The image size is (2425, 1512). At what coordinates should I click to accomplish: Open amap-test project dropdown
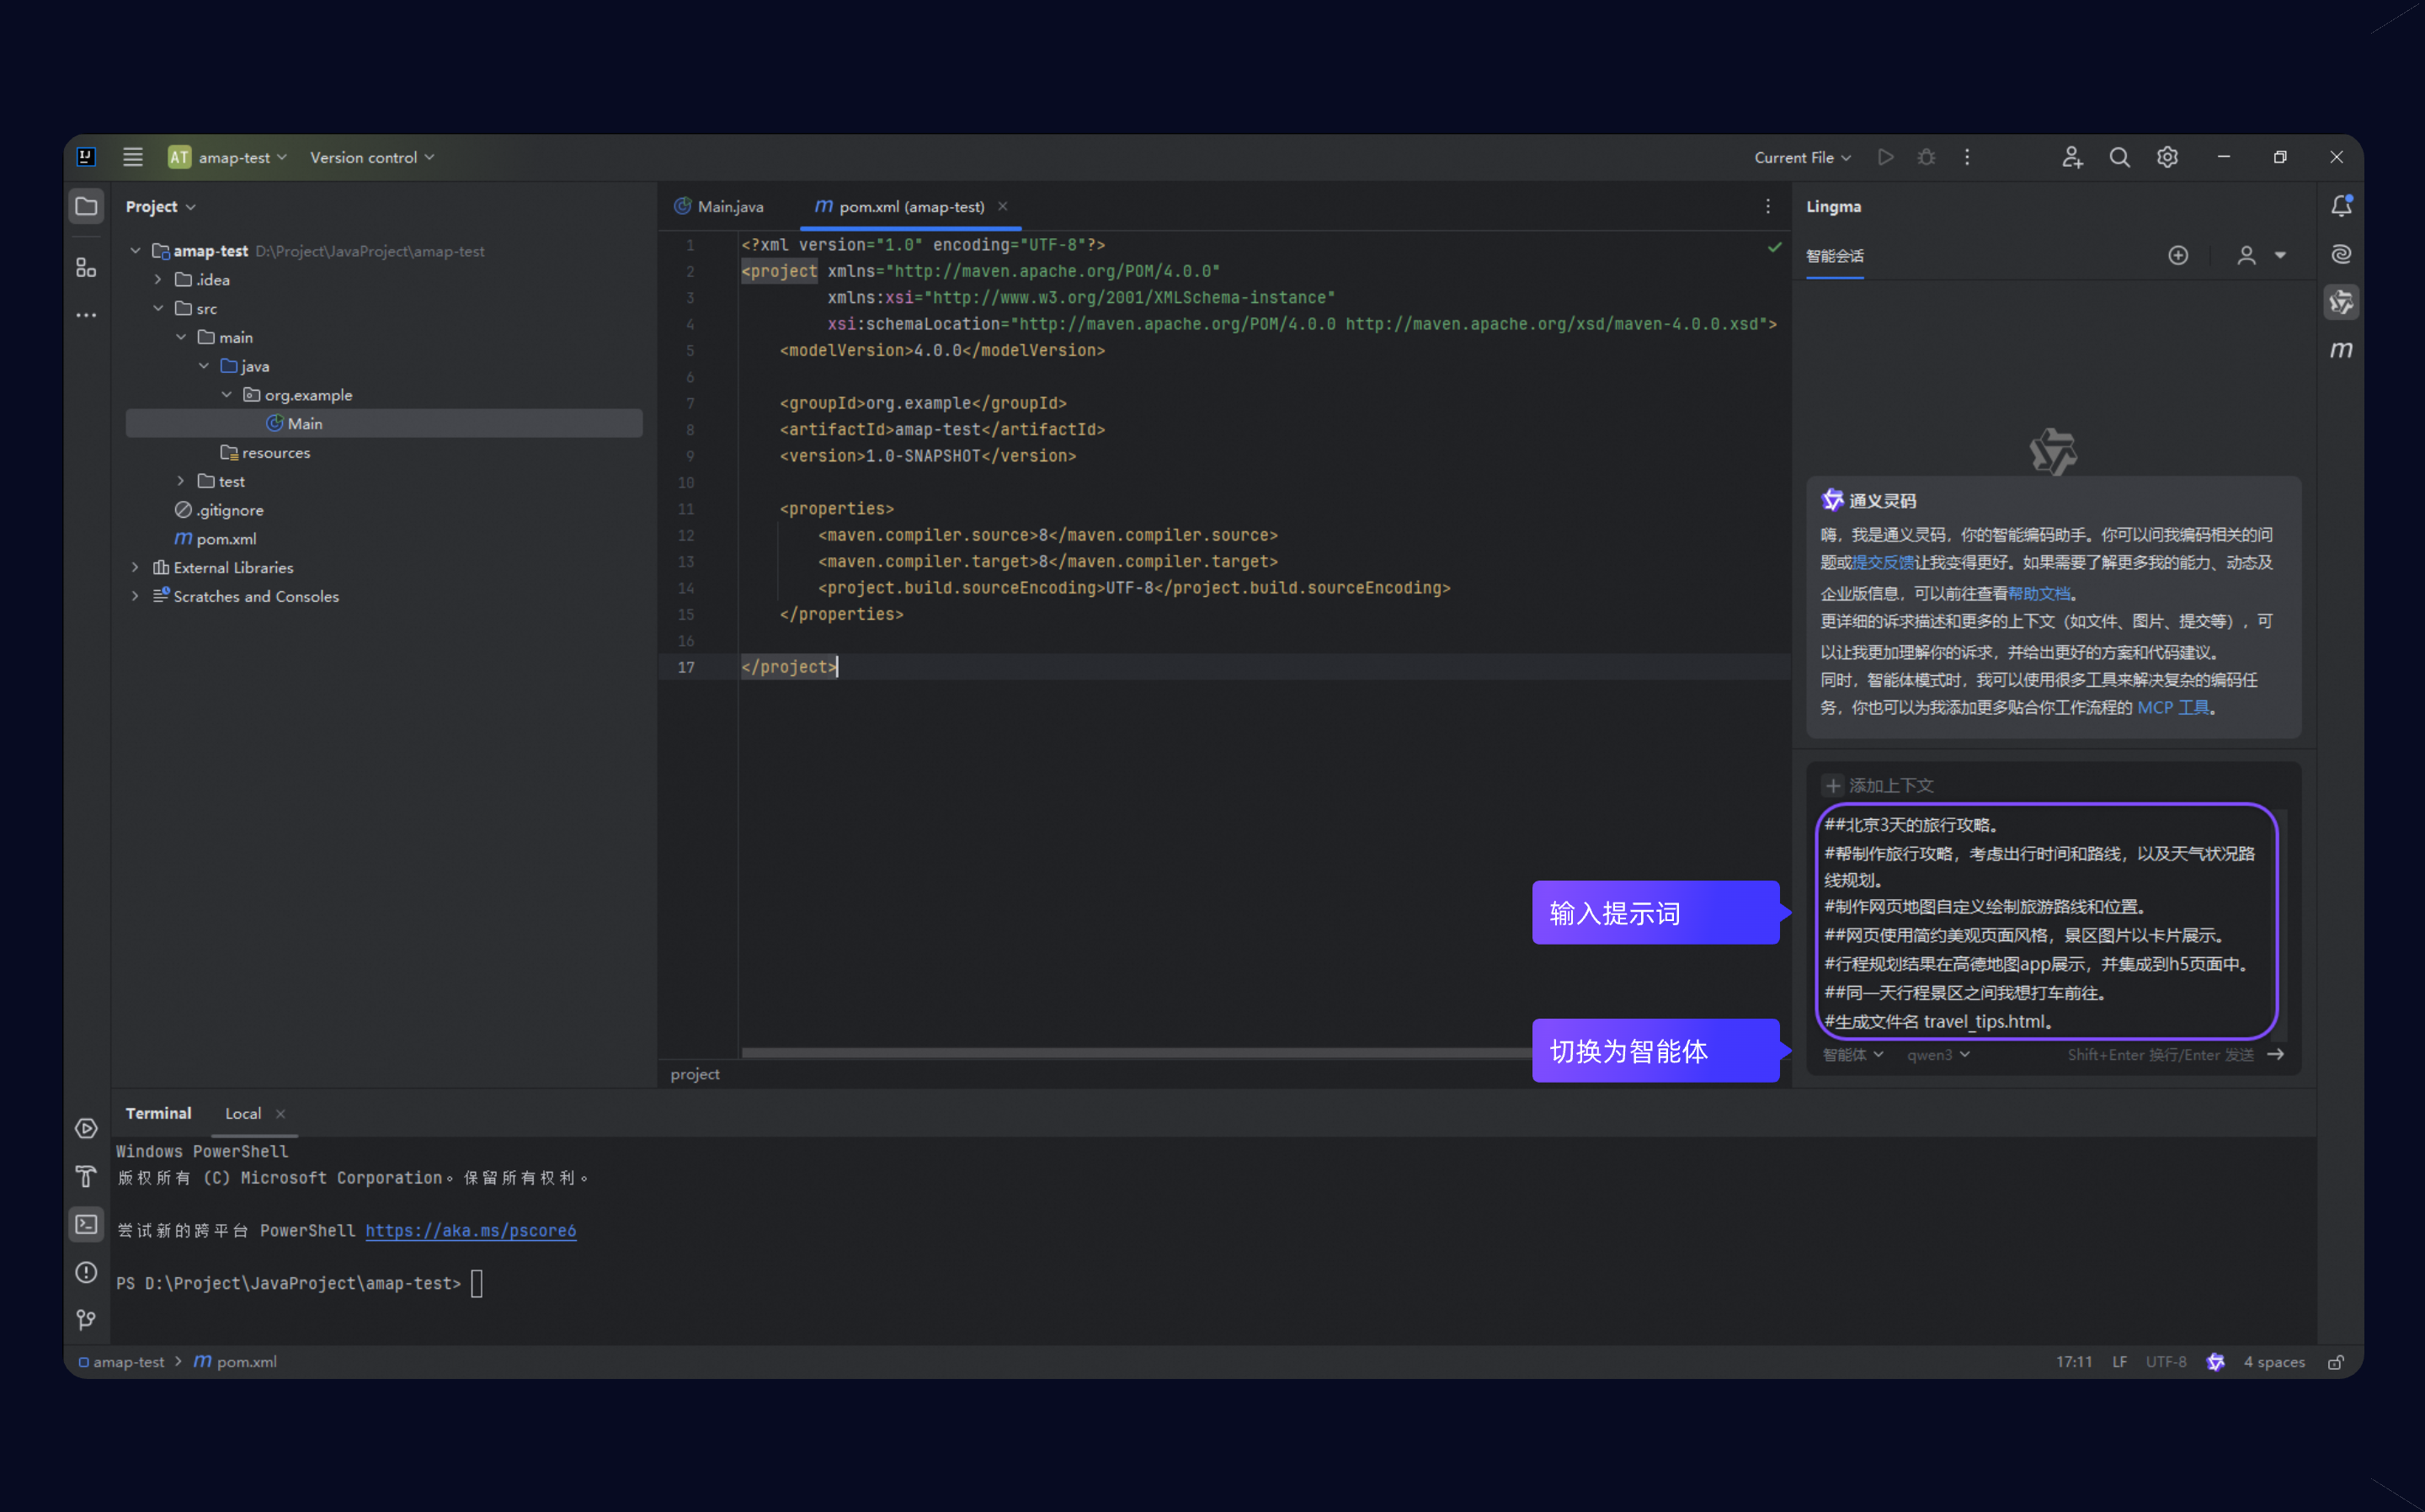point(228,157)
